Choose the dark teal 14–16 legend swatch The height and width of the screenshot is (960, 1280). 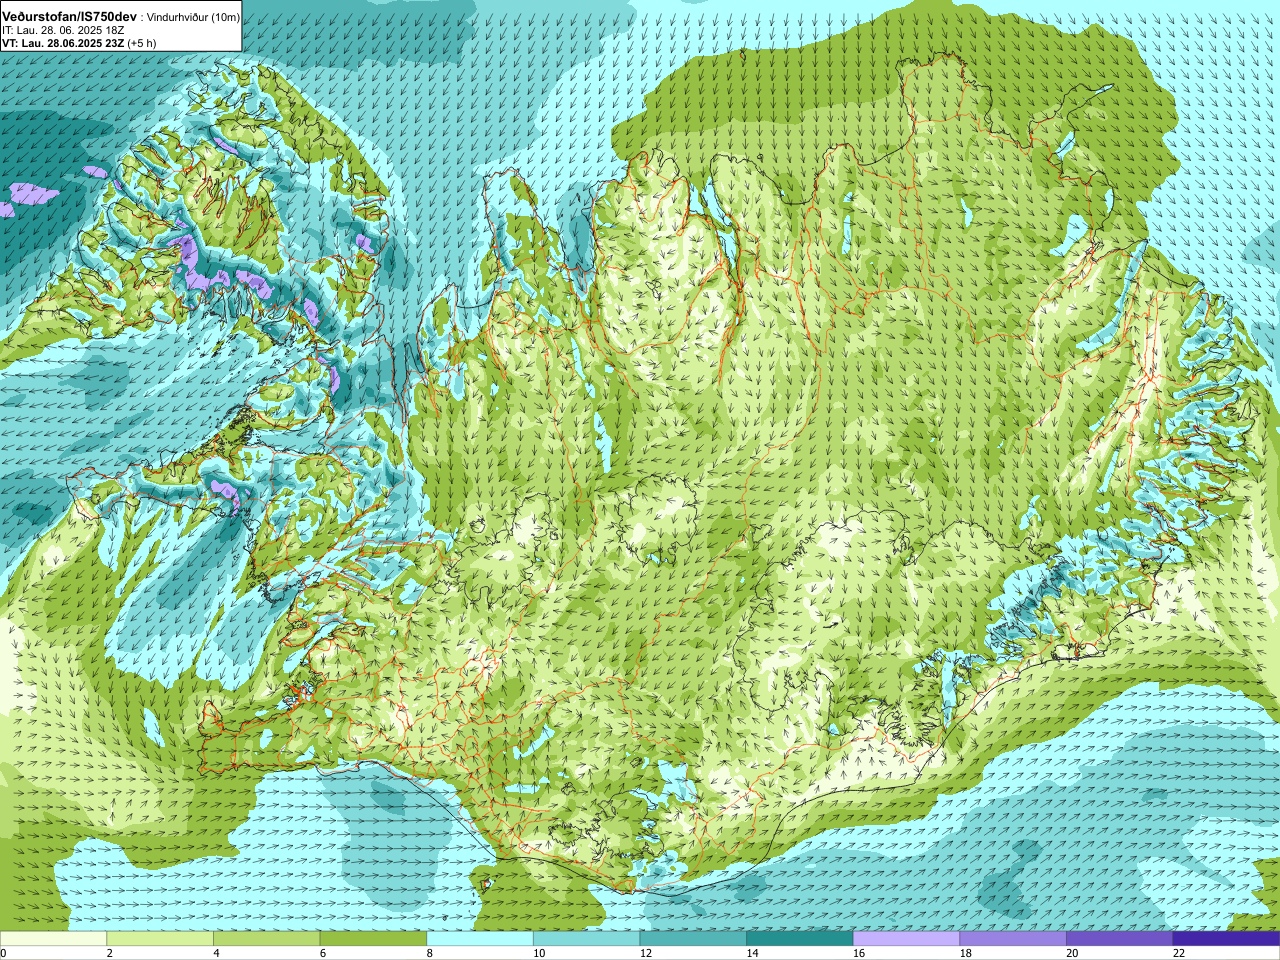click(x=800, y=939)
